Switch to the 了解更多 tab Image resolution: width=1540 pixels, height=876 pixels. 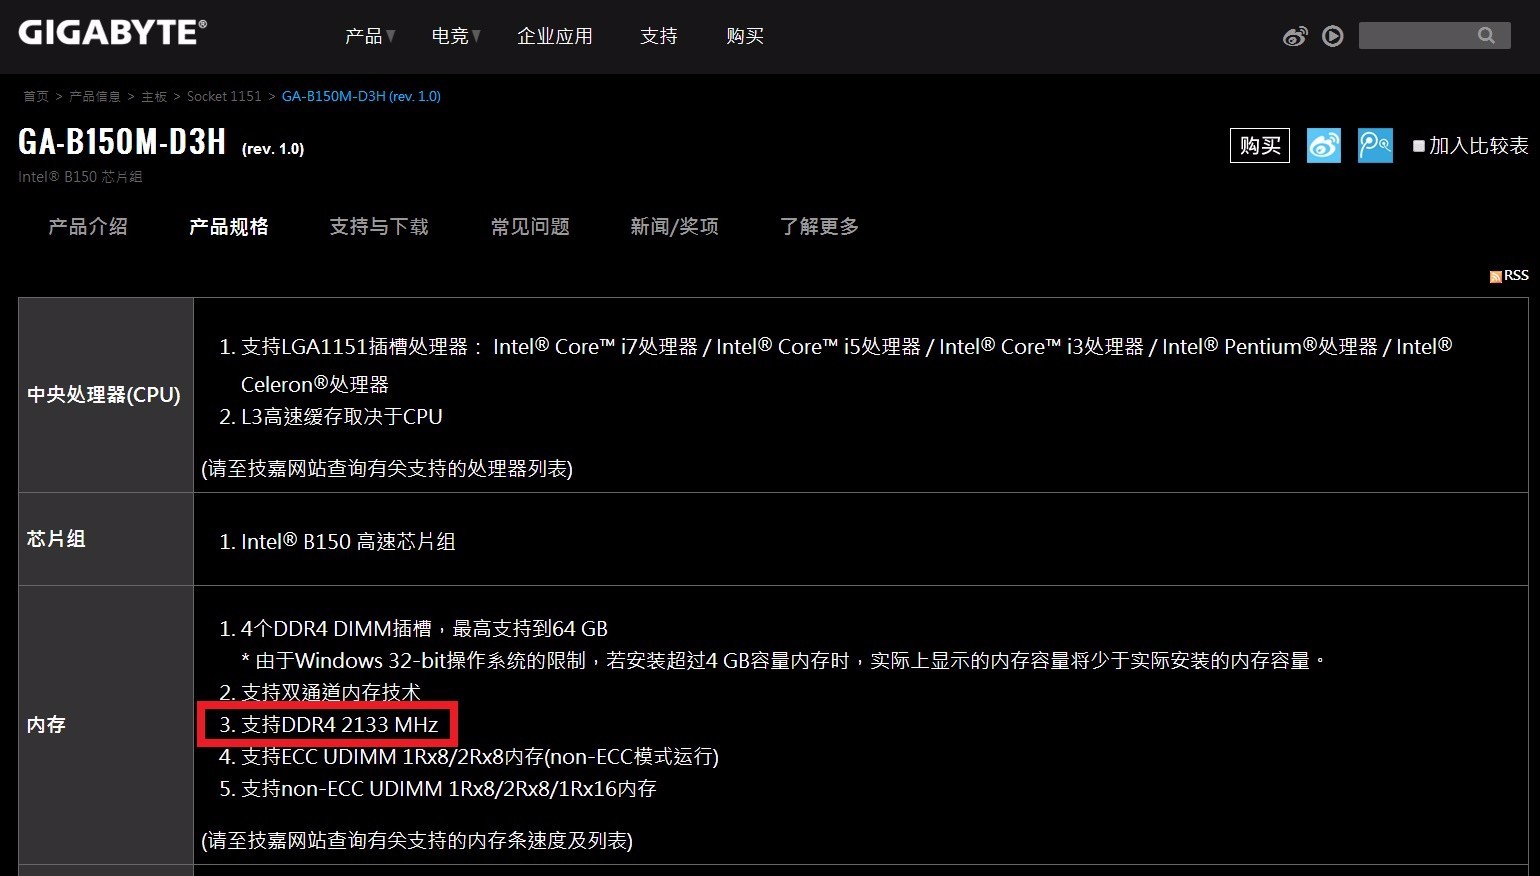click(819, 227)
